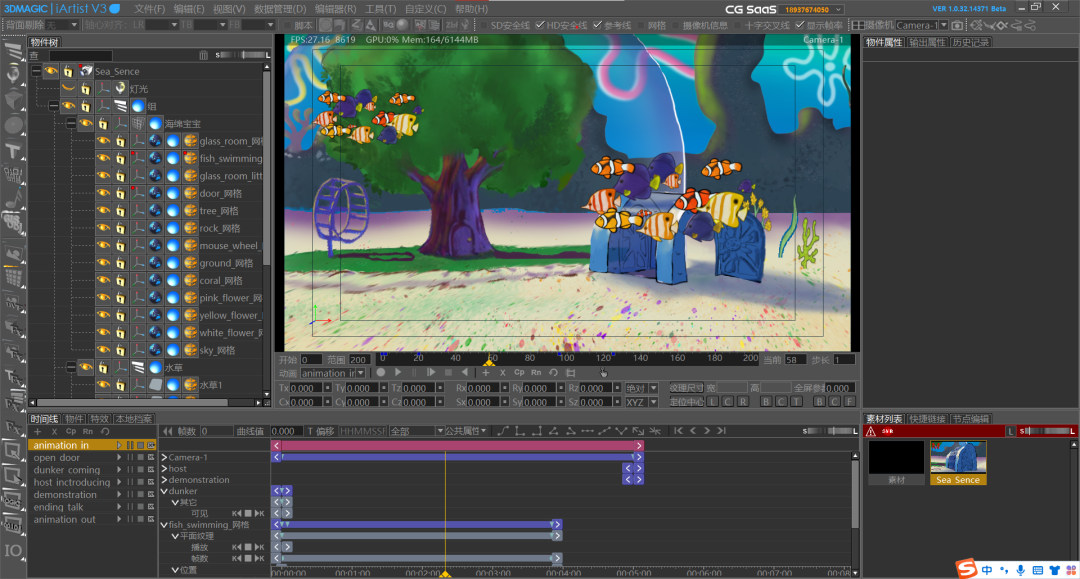Click the play-reverse triangle button
1080x579 pixels.
pos(465,372)
